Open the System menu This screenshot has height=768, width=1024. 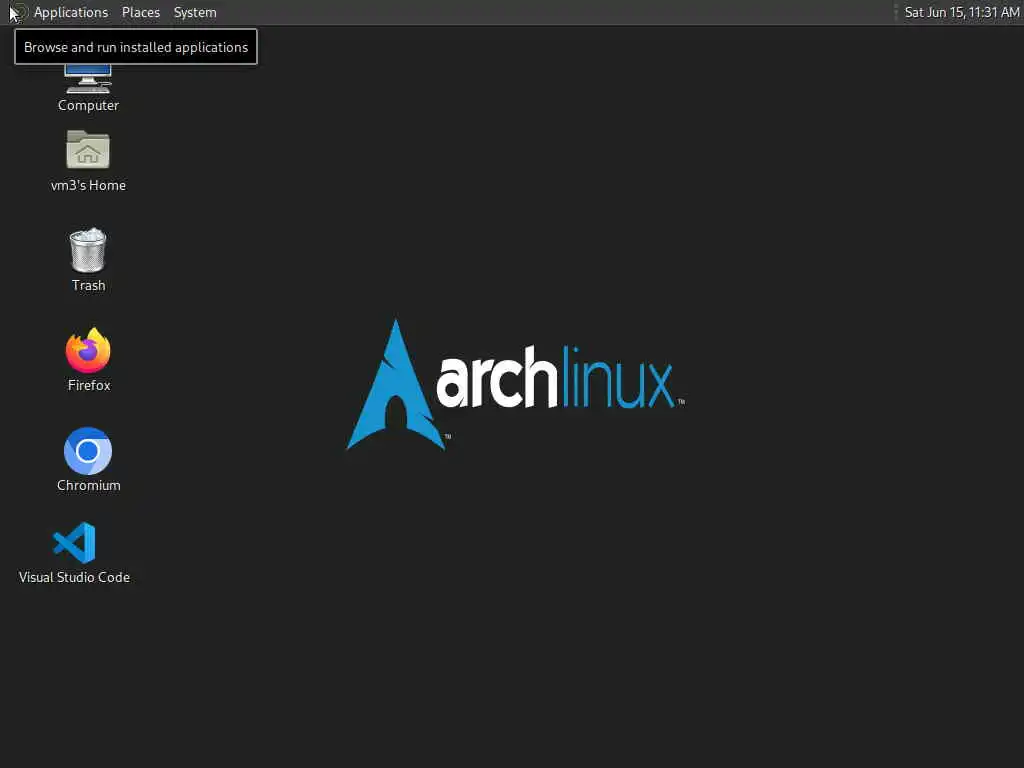pyautogui.click(x=195, y=12)
